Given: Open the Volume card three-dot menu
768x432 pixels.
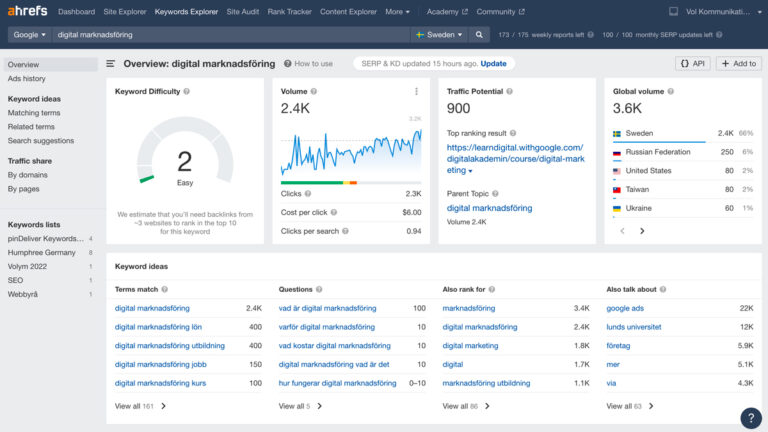Looking at the screenshot, I should (416, 92).
